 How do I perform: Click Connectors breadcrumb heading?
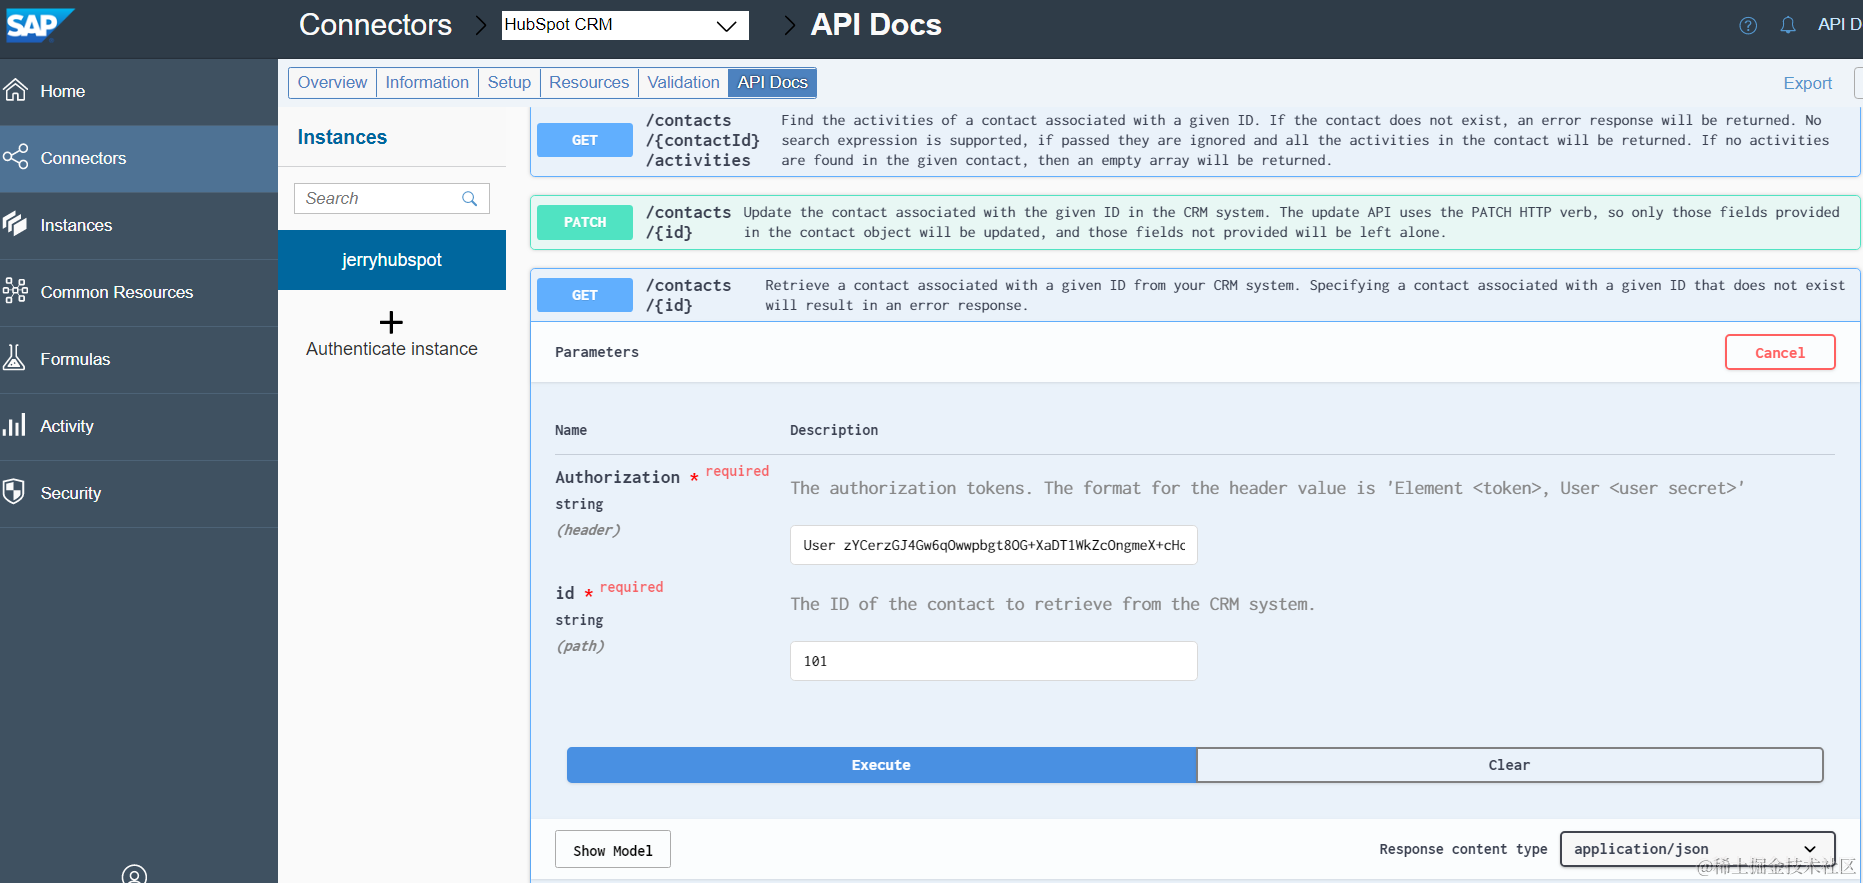(375, 25)
